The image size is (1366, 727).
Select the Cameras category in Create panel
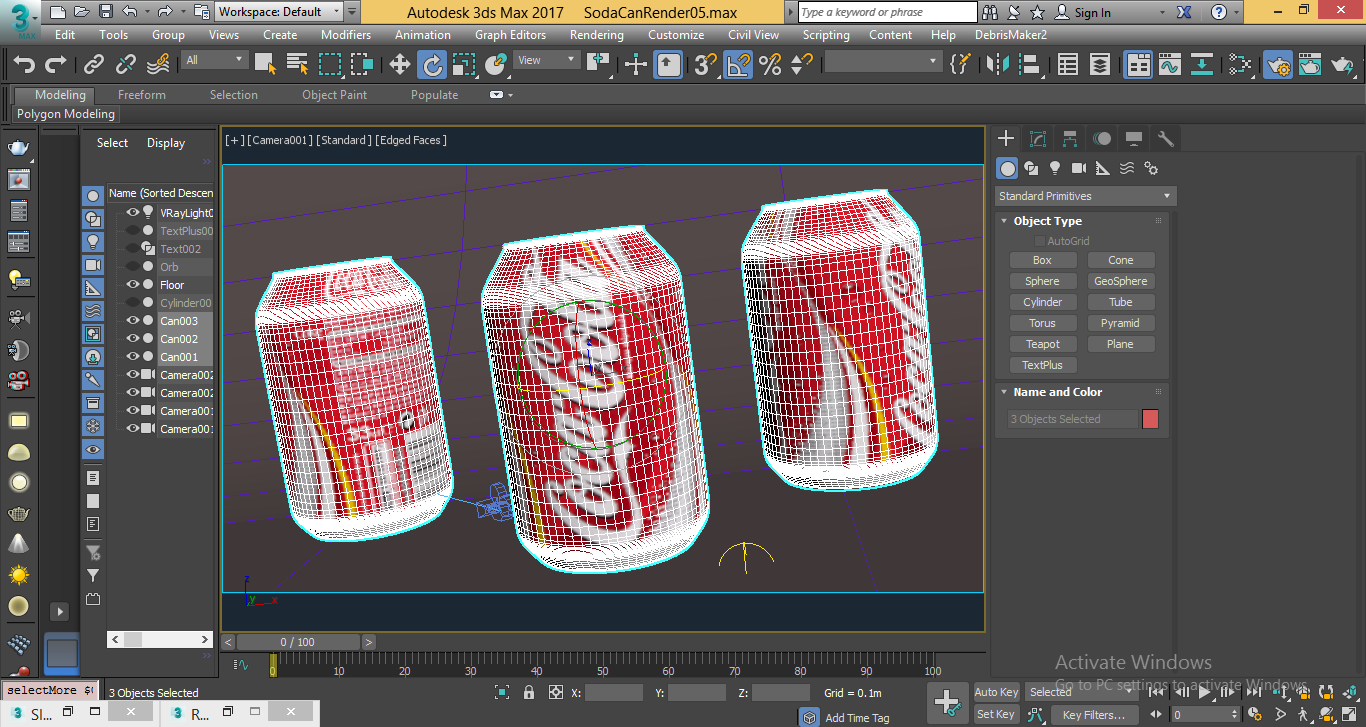(1079, 168)
